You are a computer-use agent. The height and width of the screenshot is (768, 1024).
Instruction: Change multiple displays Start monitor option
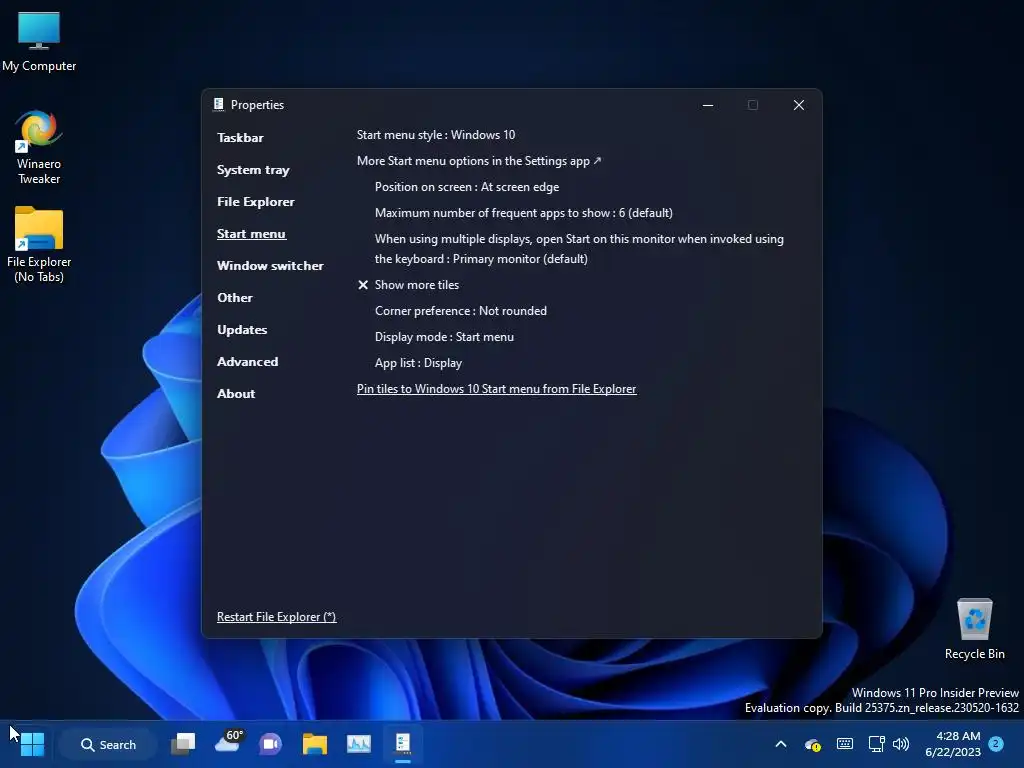pos(579,249)
